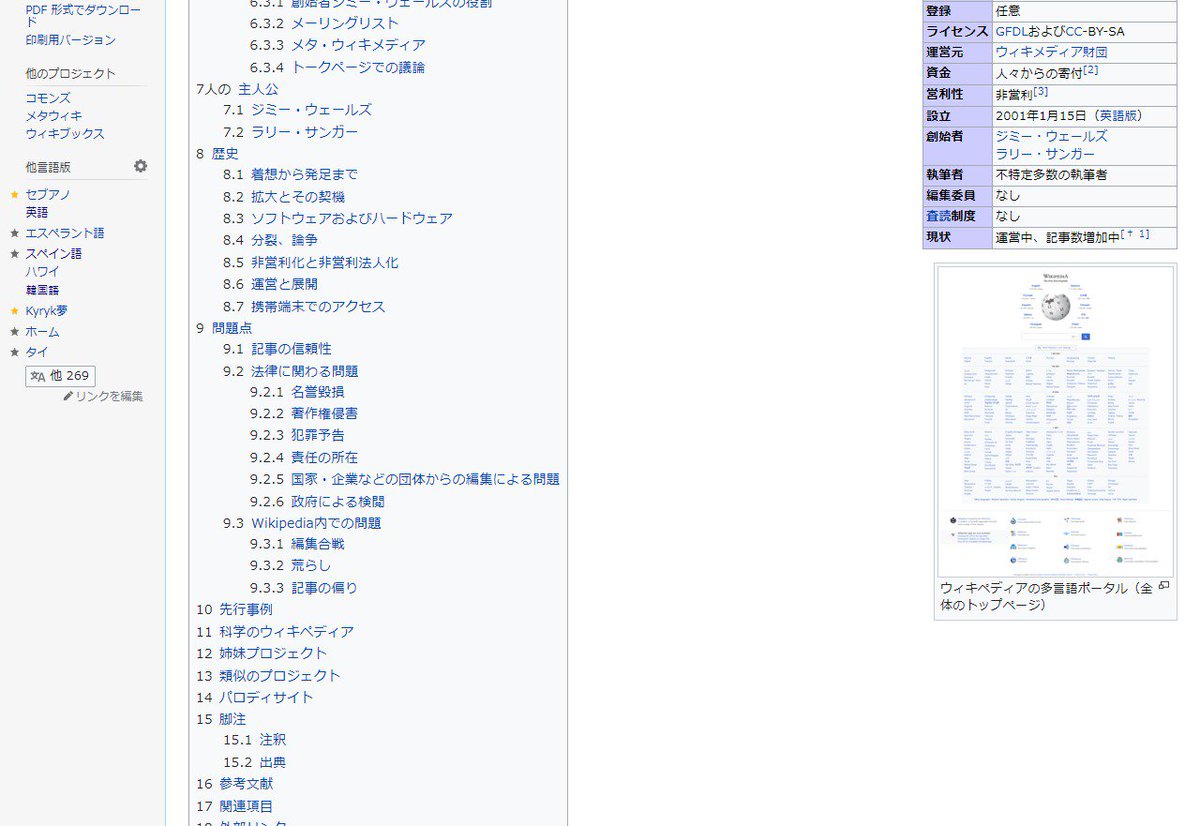The width and height of the screenshot is (1200, 826).
Task: Jump to 8.2 拡大とその契機
Action: click(x=284, y=197)
